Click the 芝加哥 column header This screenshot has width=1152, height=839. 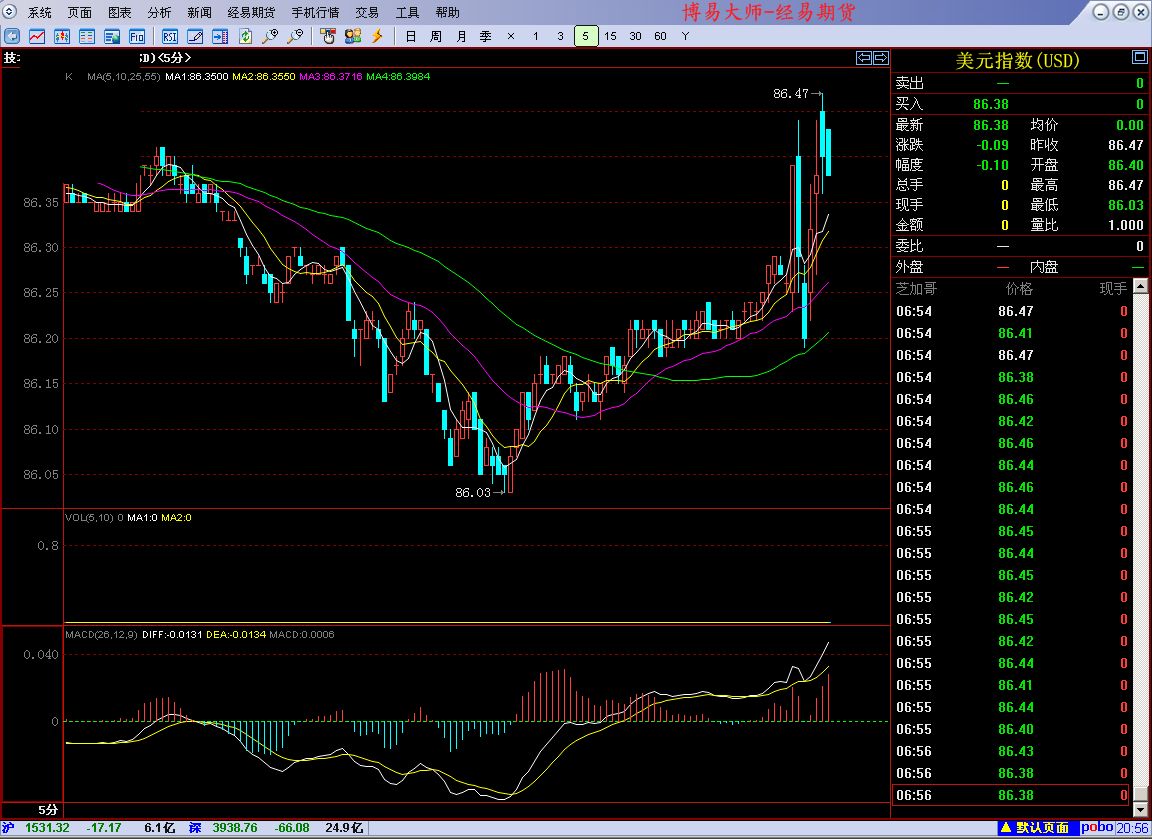[x=916, y=289]
